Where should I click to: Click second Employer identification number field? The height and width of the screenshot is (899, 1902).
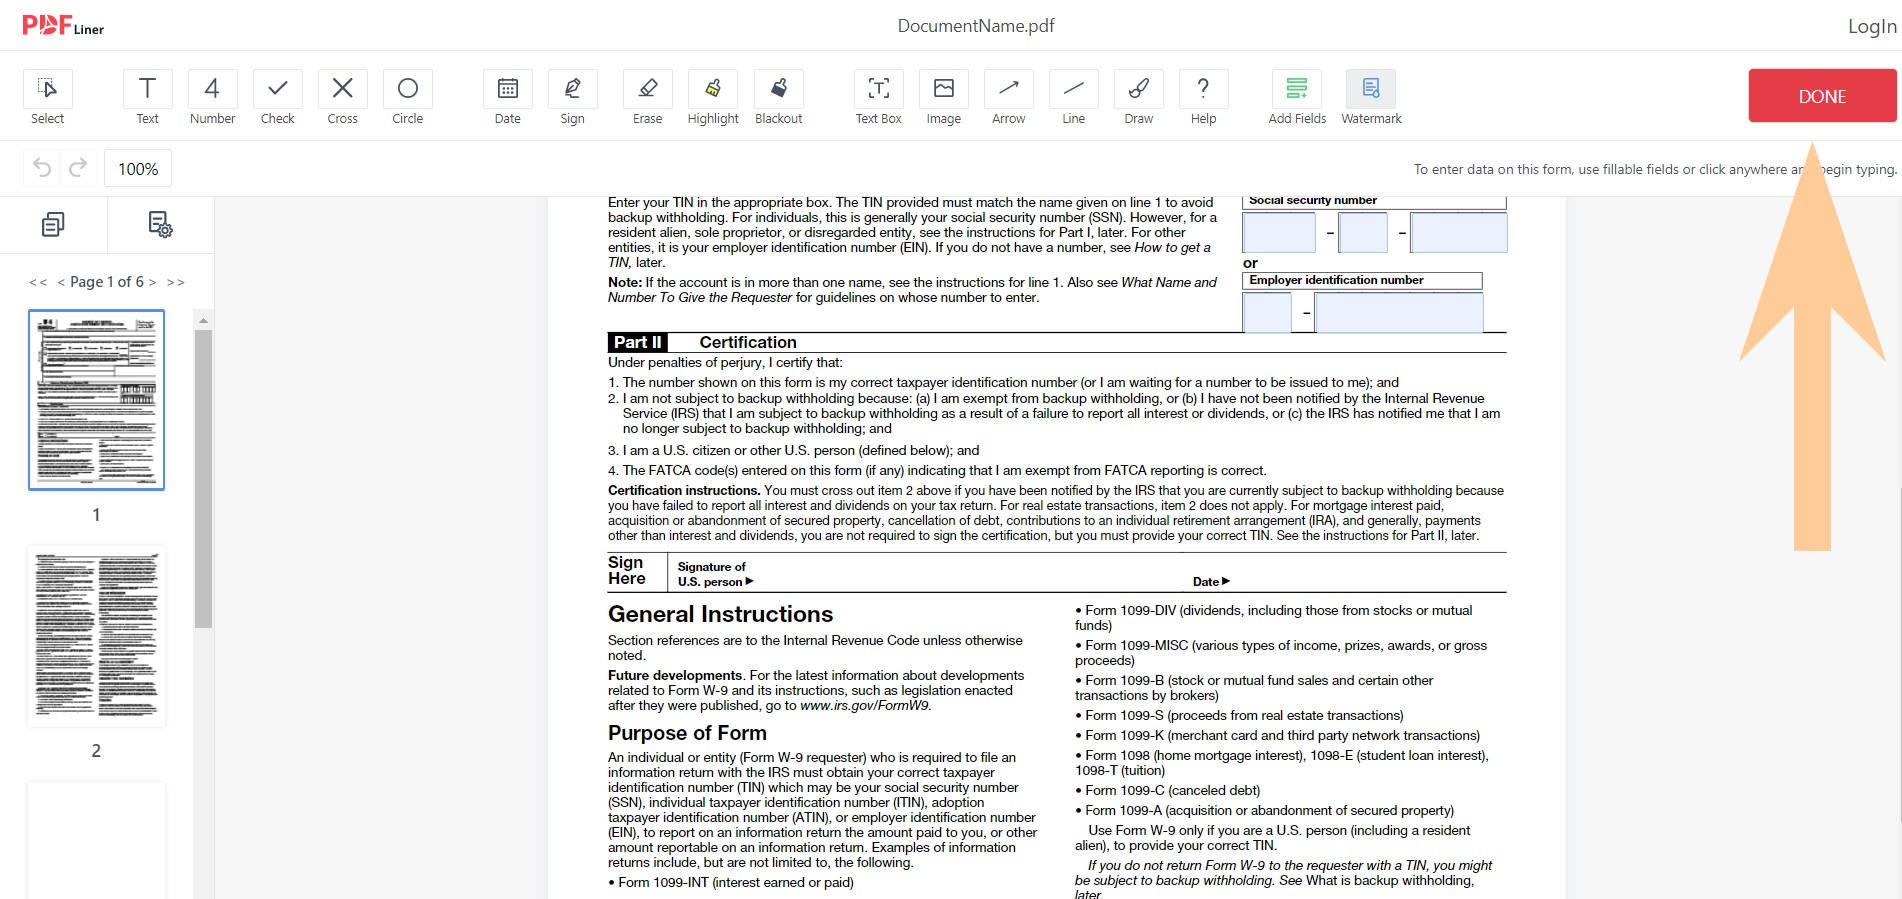(x=1399, y=312)
